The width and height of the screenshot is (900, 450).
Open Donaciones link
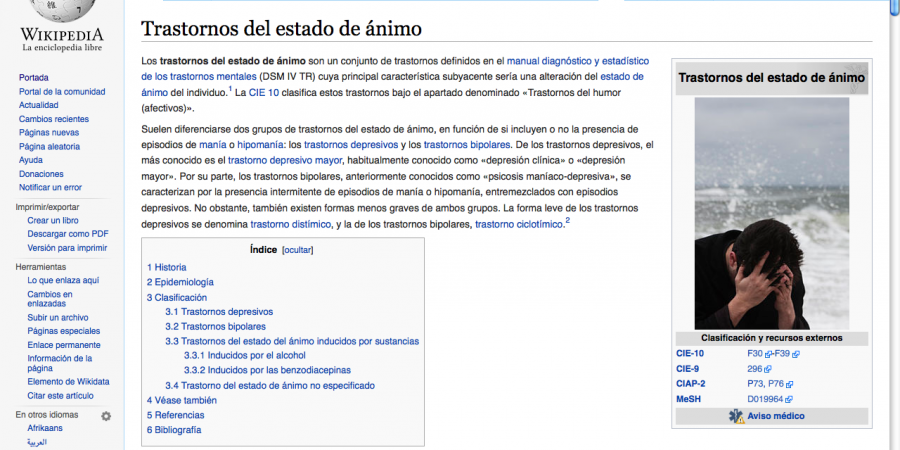click(x=41, y=174)
